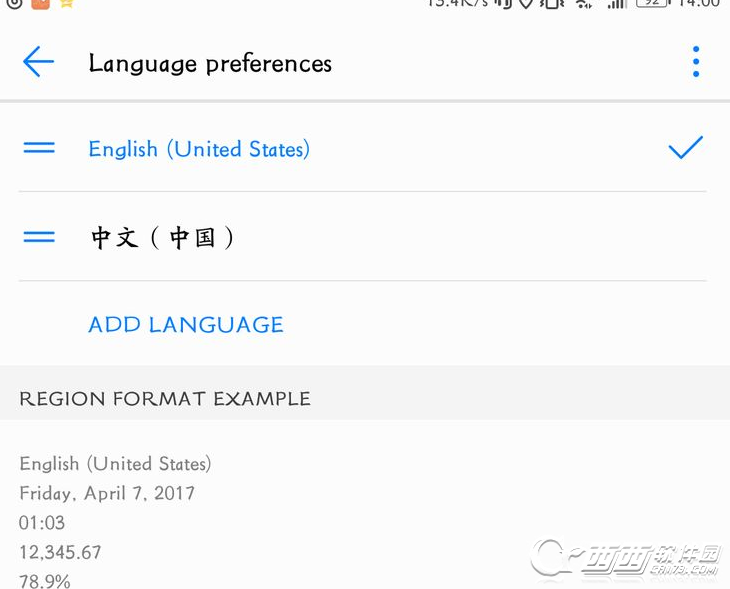Tap the REGION FORMAT EXAMPLE section header
730x589 pixels.
(165, 398)
